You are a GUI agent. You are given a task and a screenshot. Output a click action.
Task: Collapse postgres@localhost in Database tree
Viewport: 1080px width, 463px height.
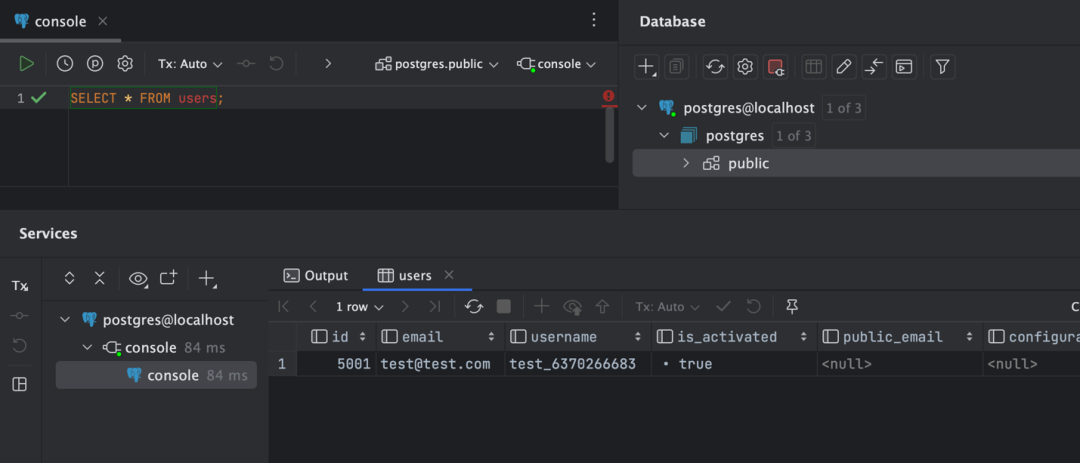pyautogui.click(x=642, y=108)
